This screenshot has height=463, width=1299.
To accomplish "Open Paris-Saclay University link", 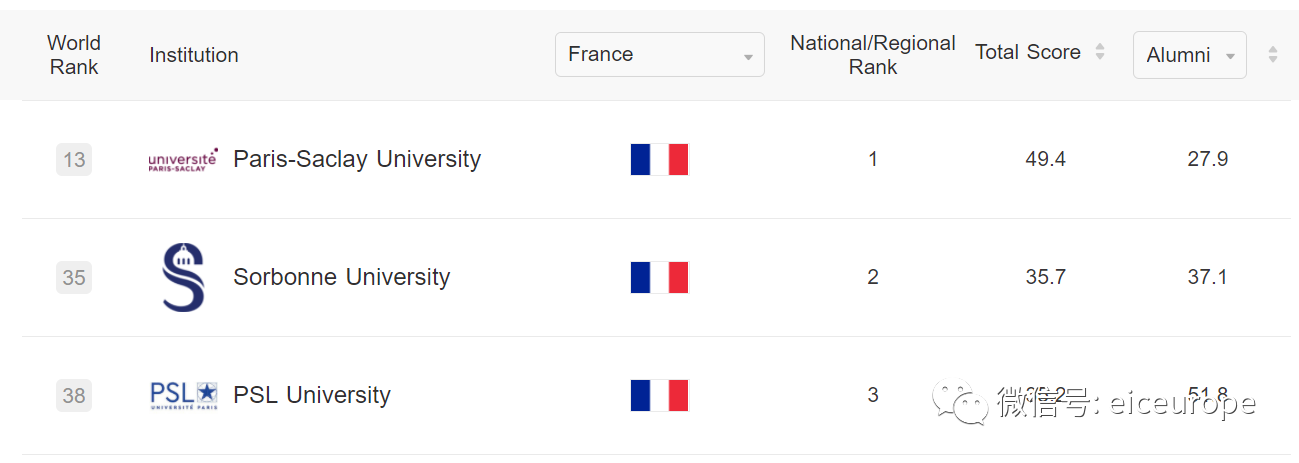I will click(x=357, y=159).
